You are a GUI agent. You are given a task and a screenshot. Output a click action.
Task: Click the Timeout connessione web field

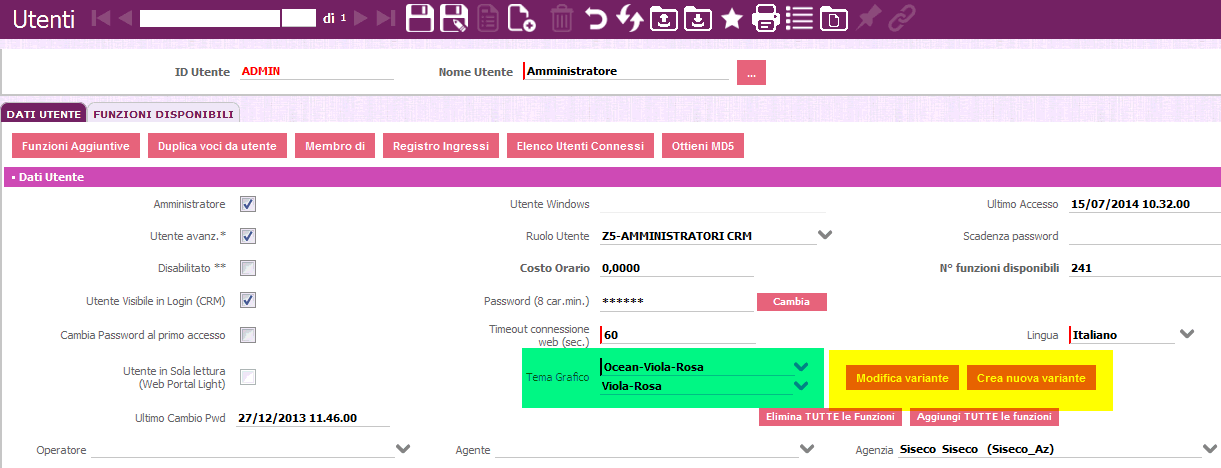[677, 335]
